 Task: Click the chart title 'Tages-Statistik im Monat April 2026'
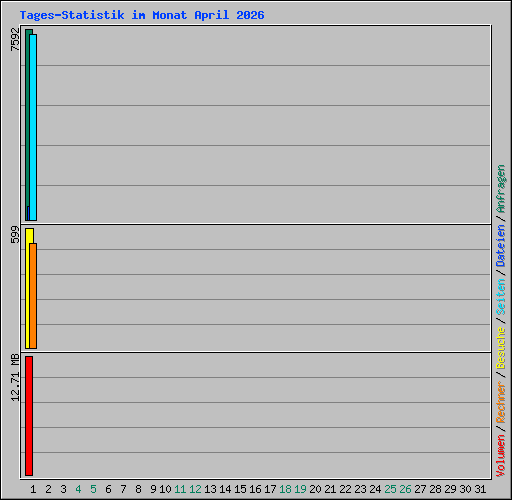[142, 15]
